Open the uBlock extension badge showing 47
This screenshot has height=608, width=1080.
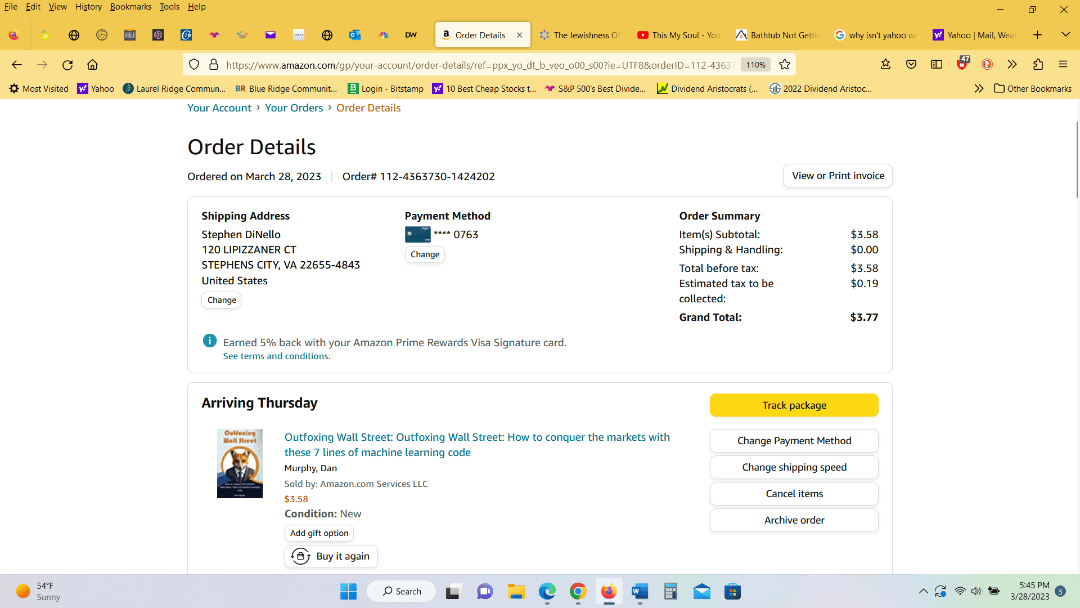(x=962, y=63)
